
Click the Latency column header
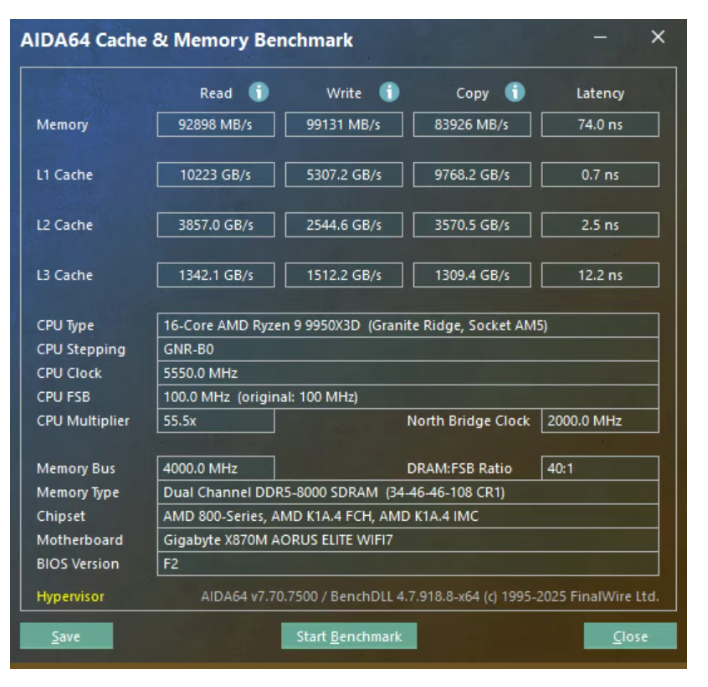coord(600,93)
